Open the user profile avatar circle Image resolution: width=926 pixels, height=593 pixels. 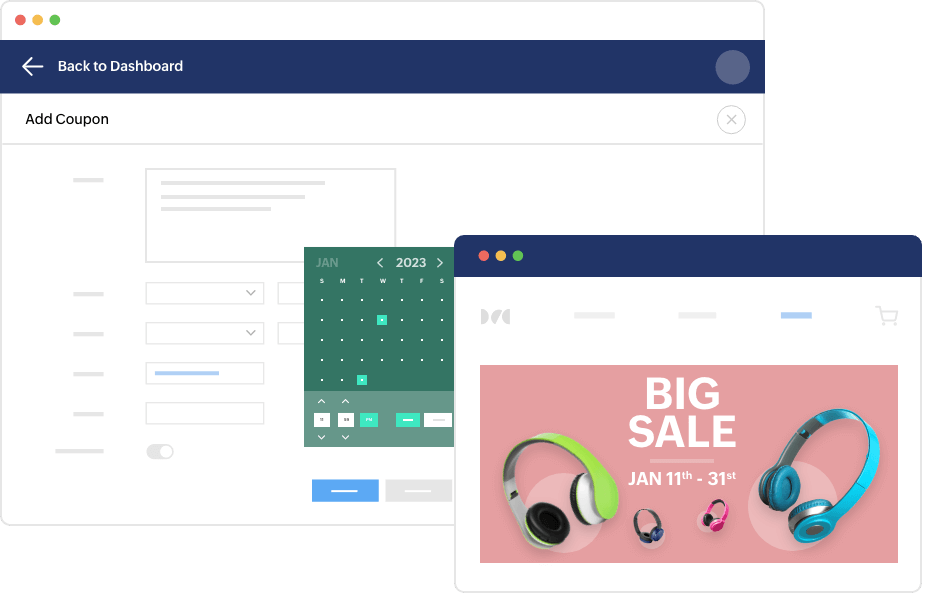click(x=732, y=67)
